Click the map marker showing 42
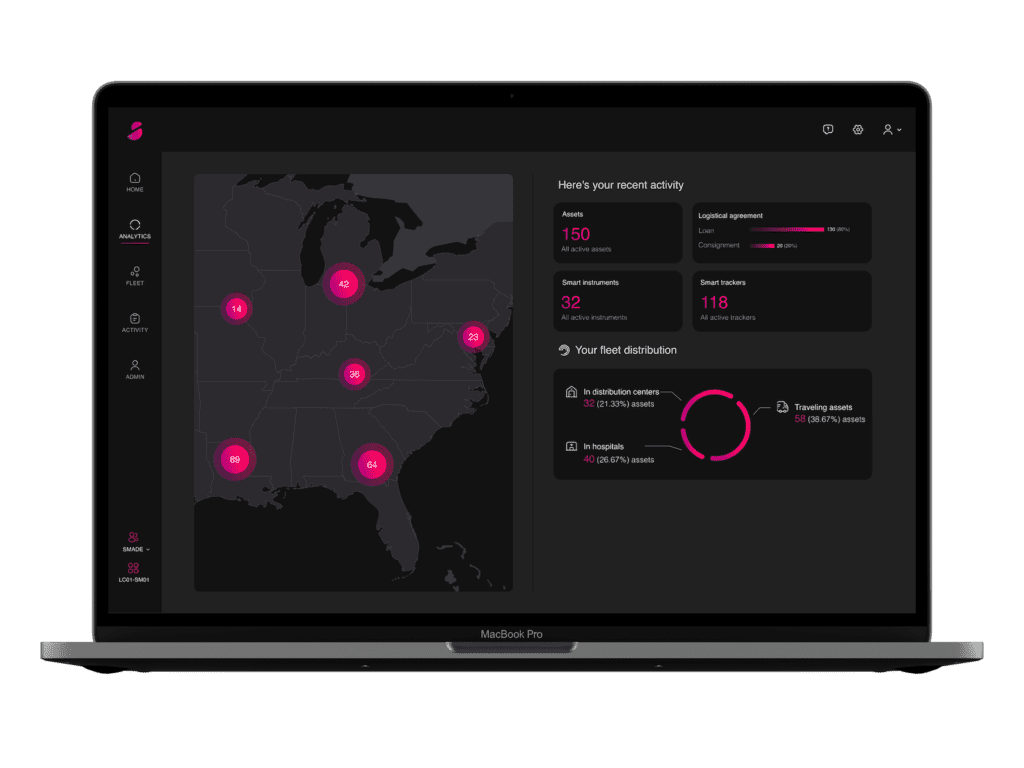The image size is (1024, 768). point(345,284)
